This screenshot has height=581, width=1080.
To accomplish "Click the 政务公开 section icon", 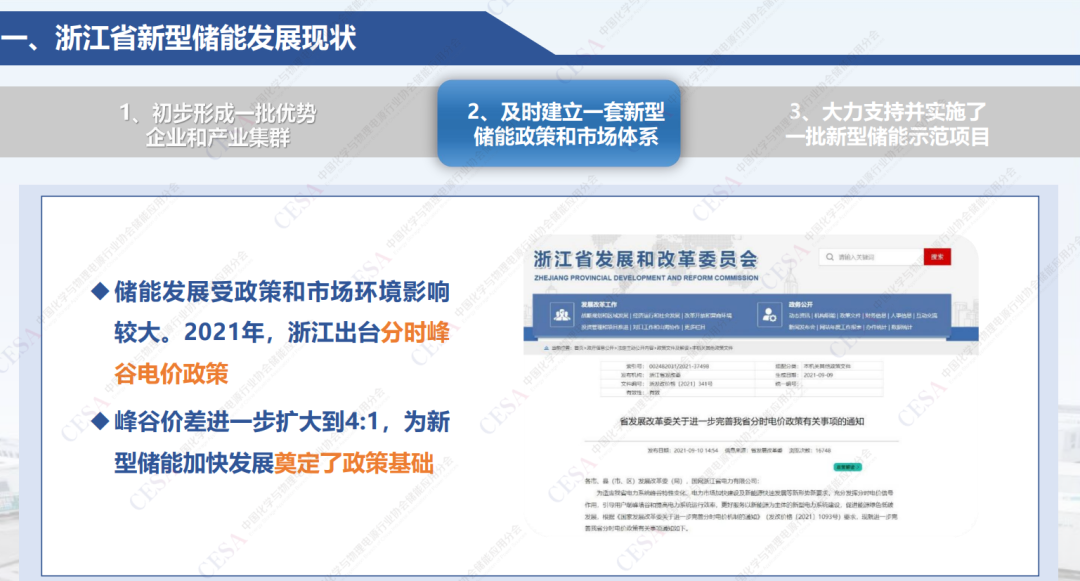I will 768,314.
